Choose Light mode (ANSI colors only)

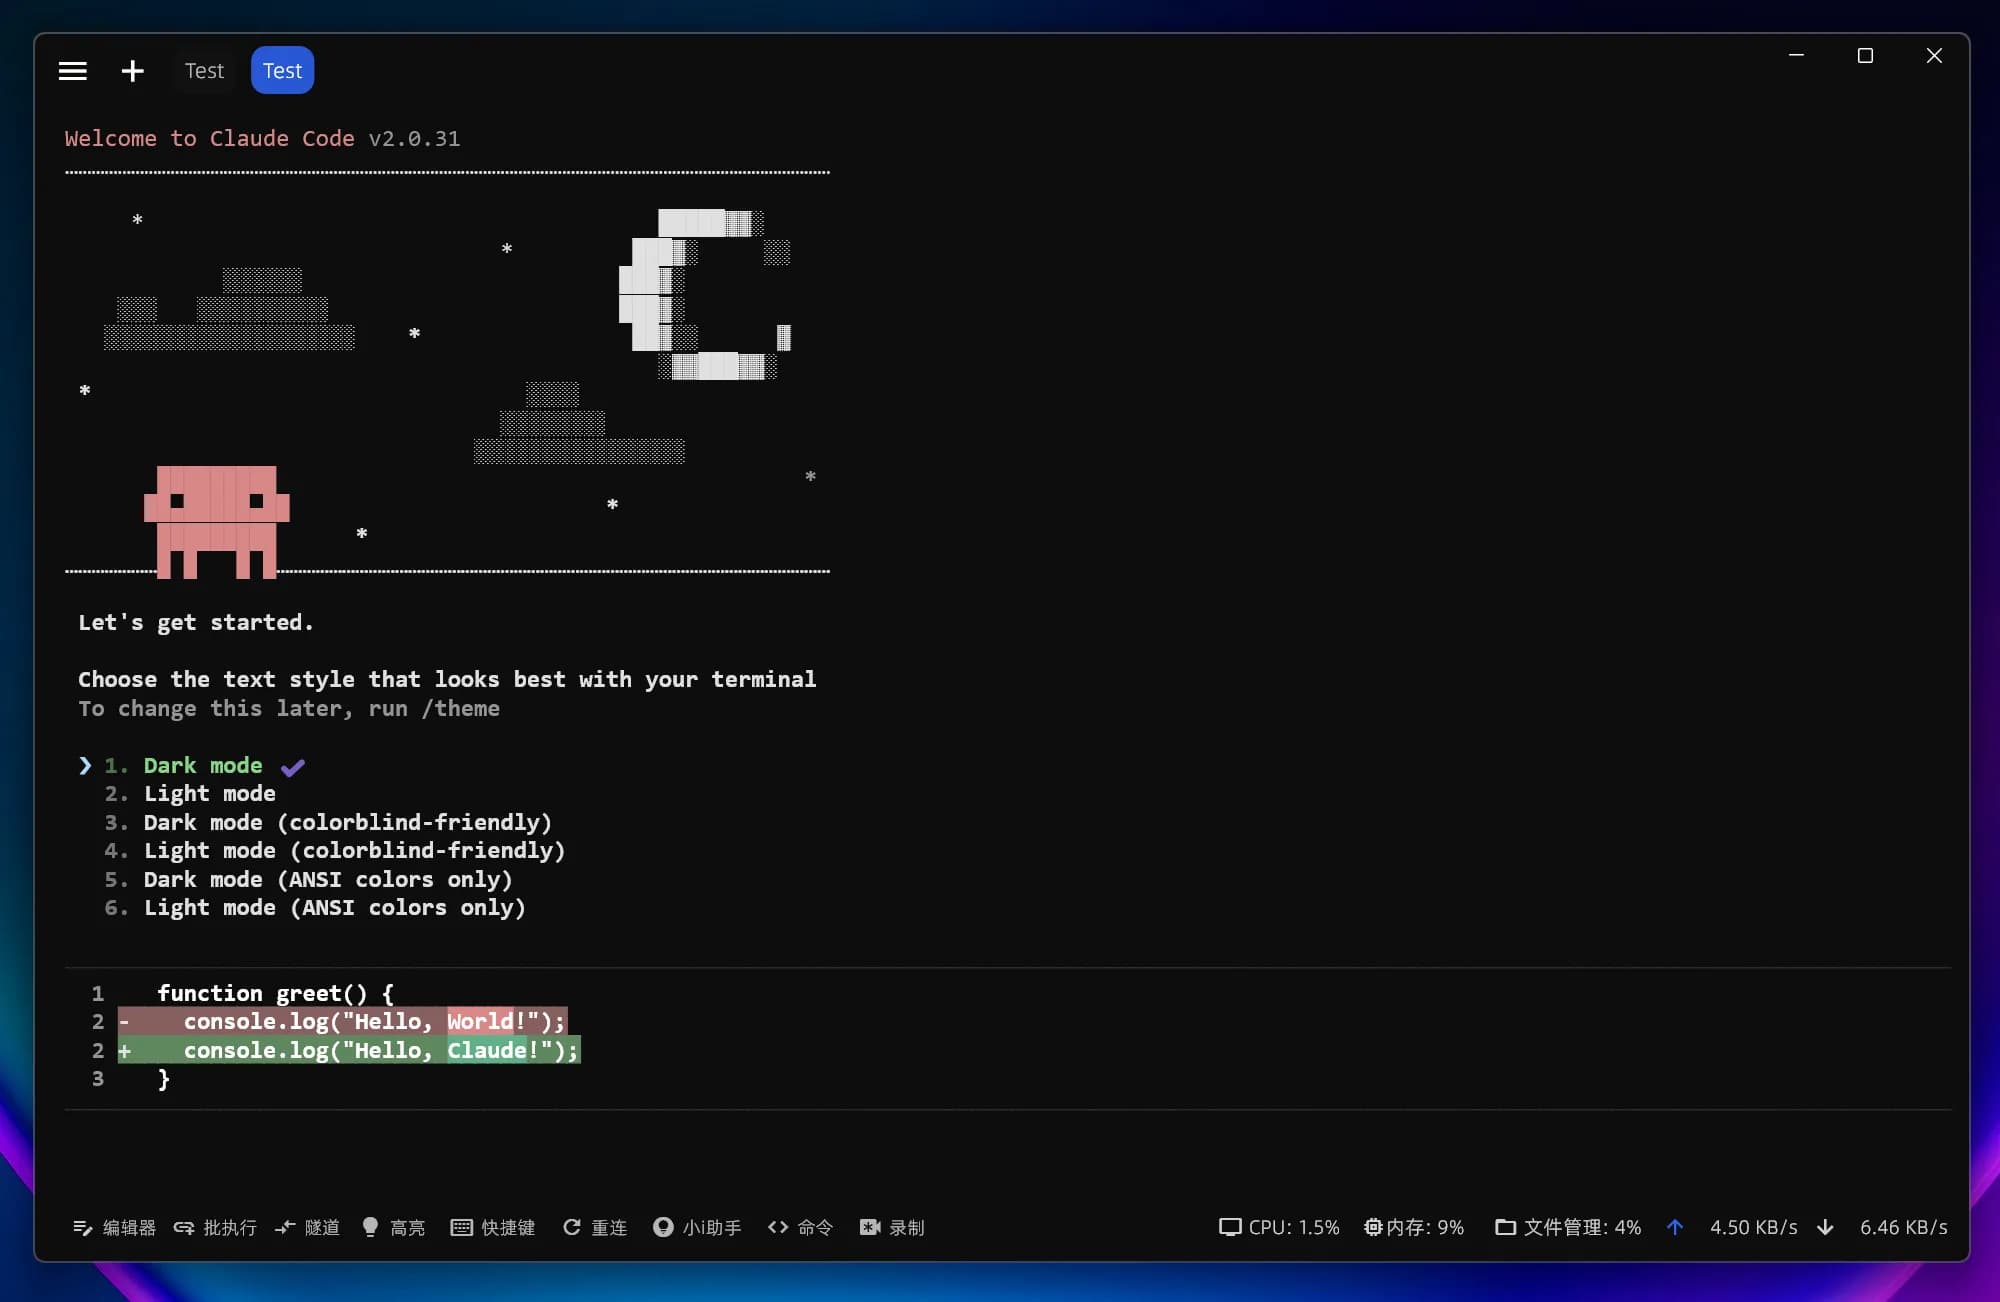tap(334, 908)
